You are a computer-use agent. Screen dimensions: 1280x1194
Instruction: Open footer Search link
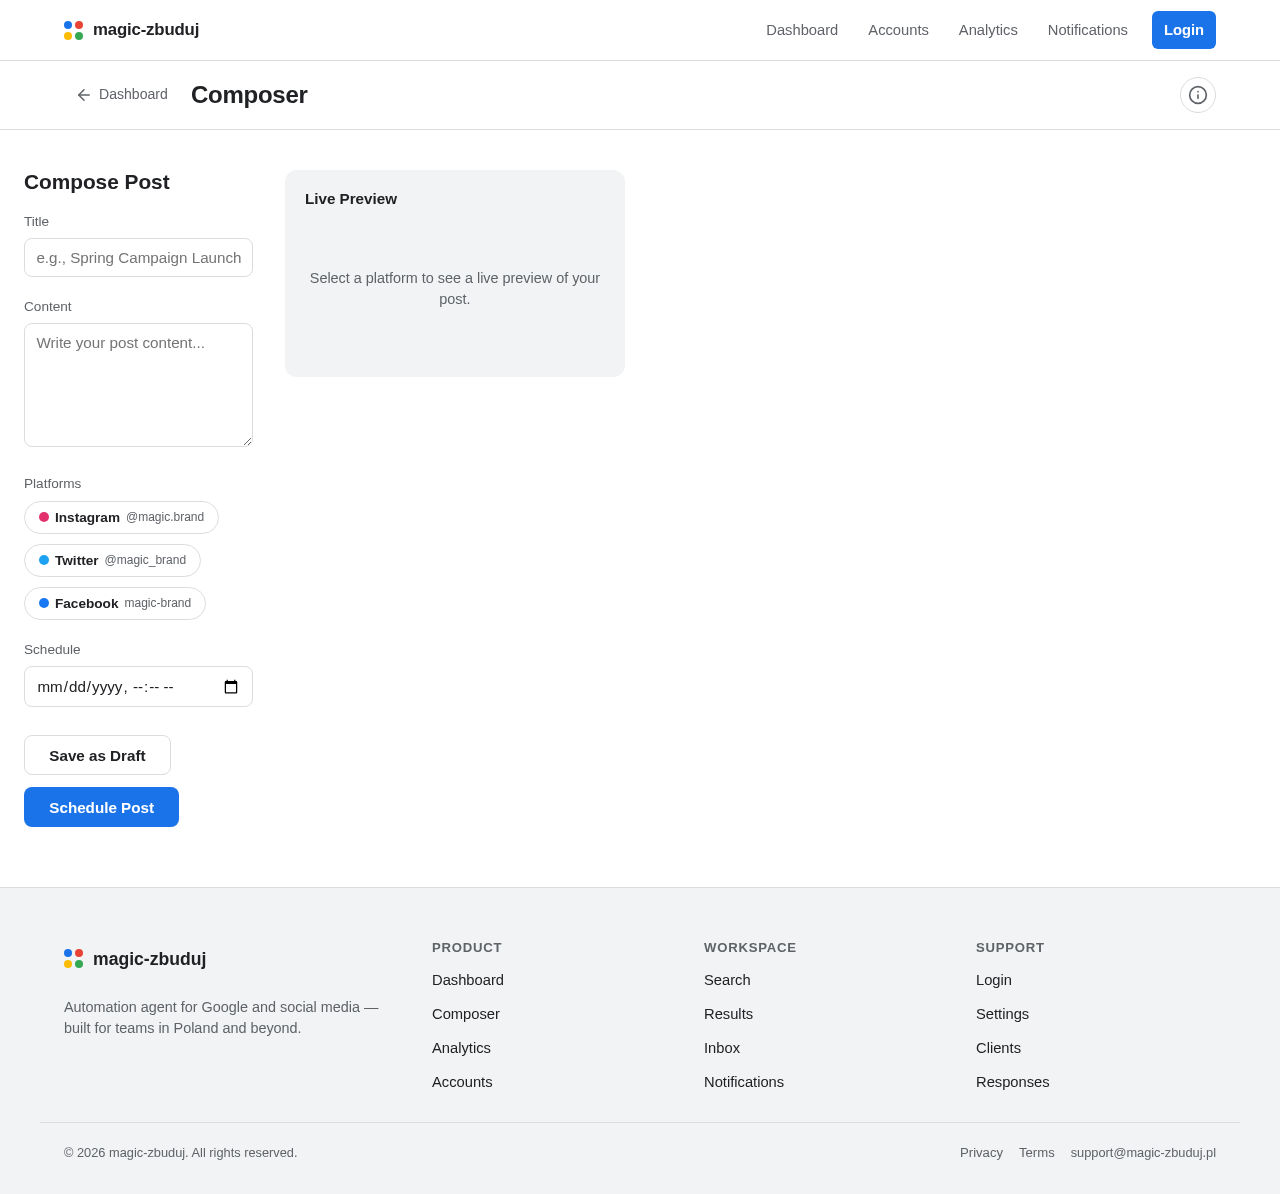(x=727, y=980)
